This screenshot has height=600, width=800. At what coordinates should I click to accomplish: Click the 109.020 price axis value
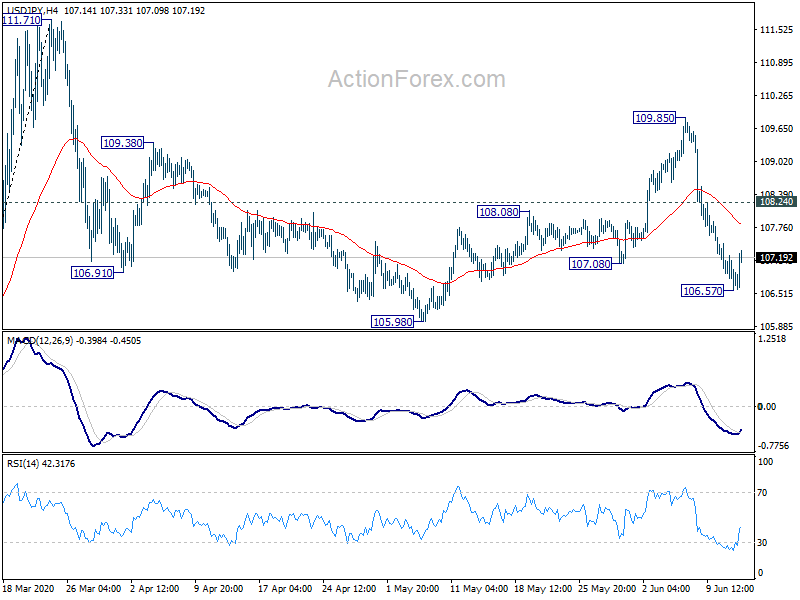[777, 162]
